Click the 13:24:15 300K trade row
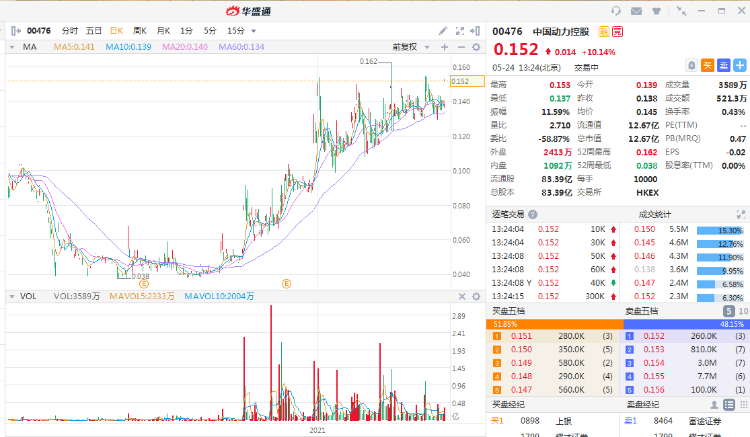 (553, 296)
